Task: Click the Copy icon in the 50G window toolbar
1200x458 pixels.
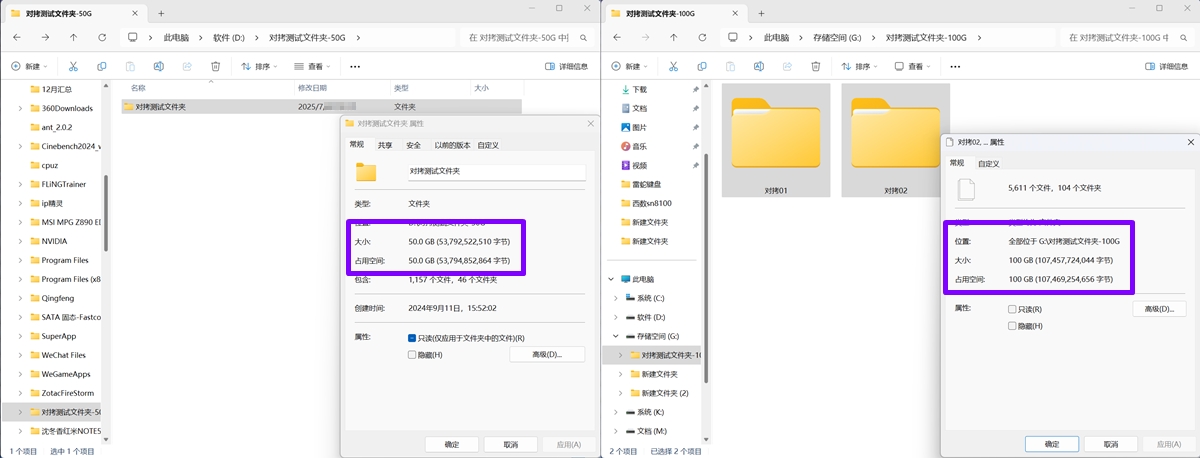Action: 102,67
